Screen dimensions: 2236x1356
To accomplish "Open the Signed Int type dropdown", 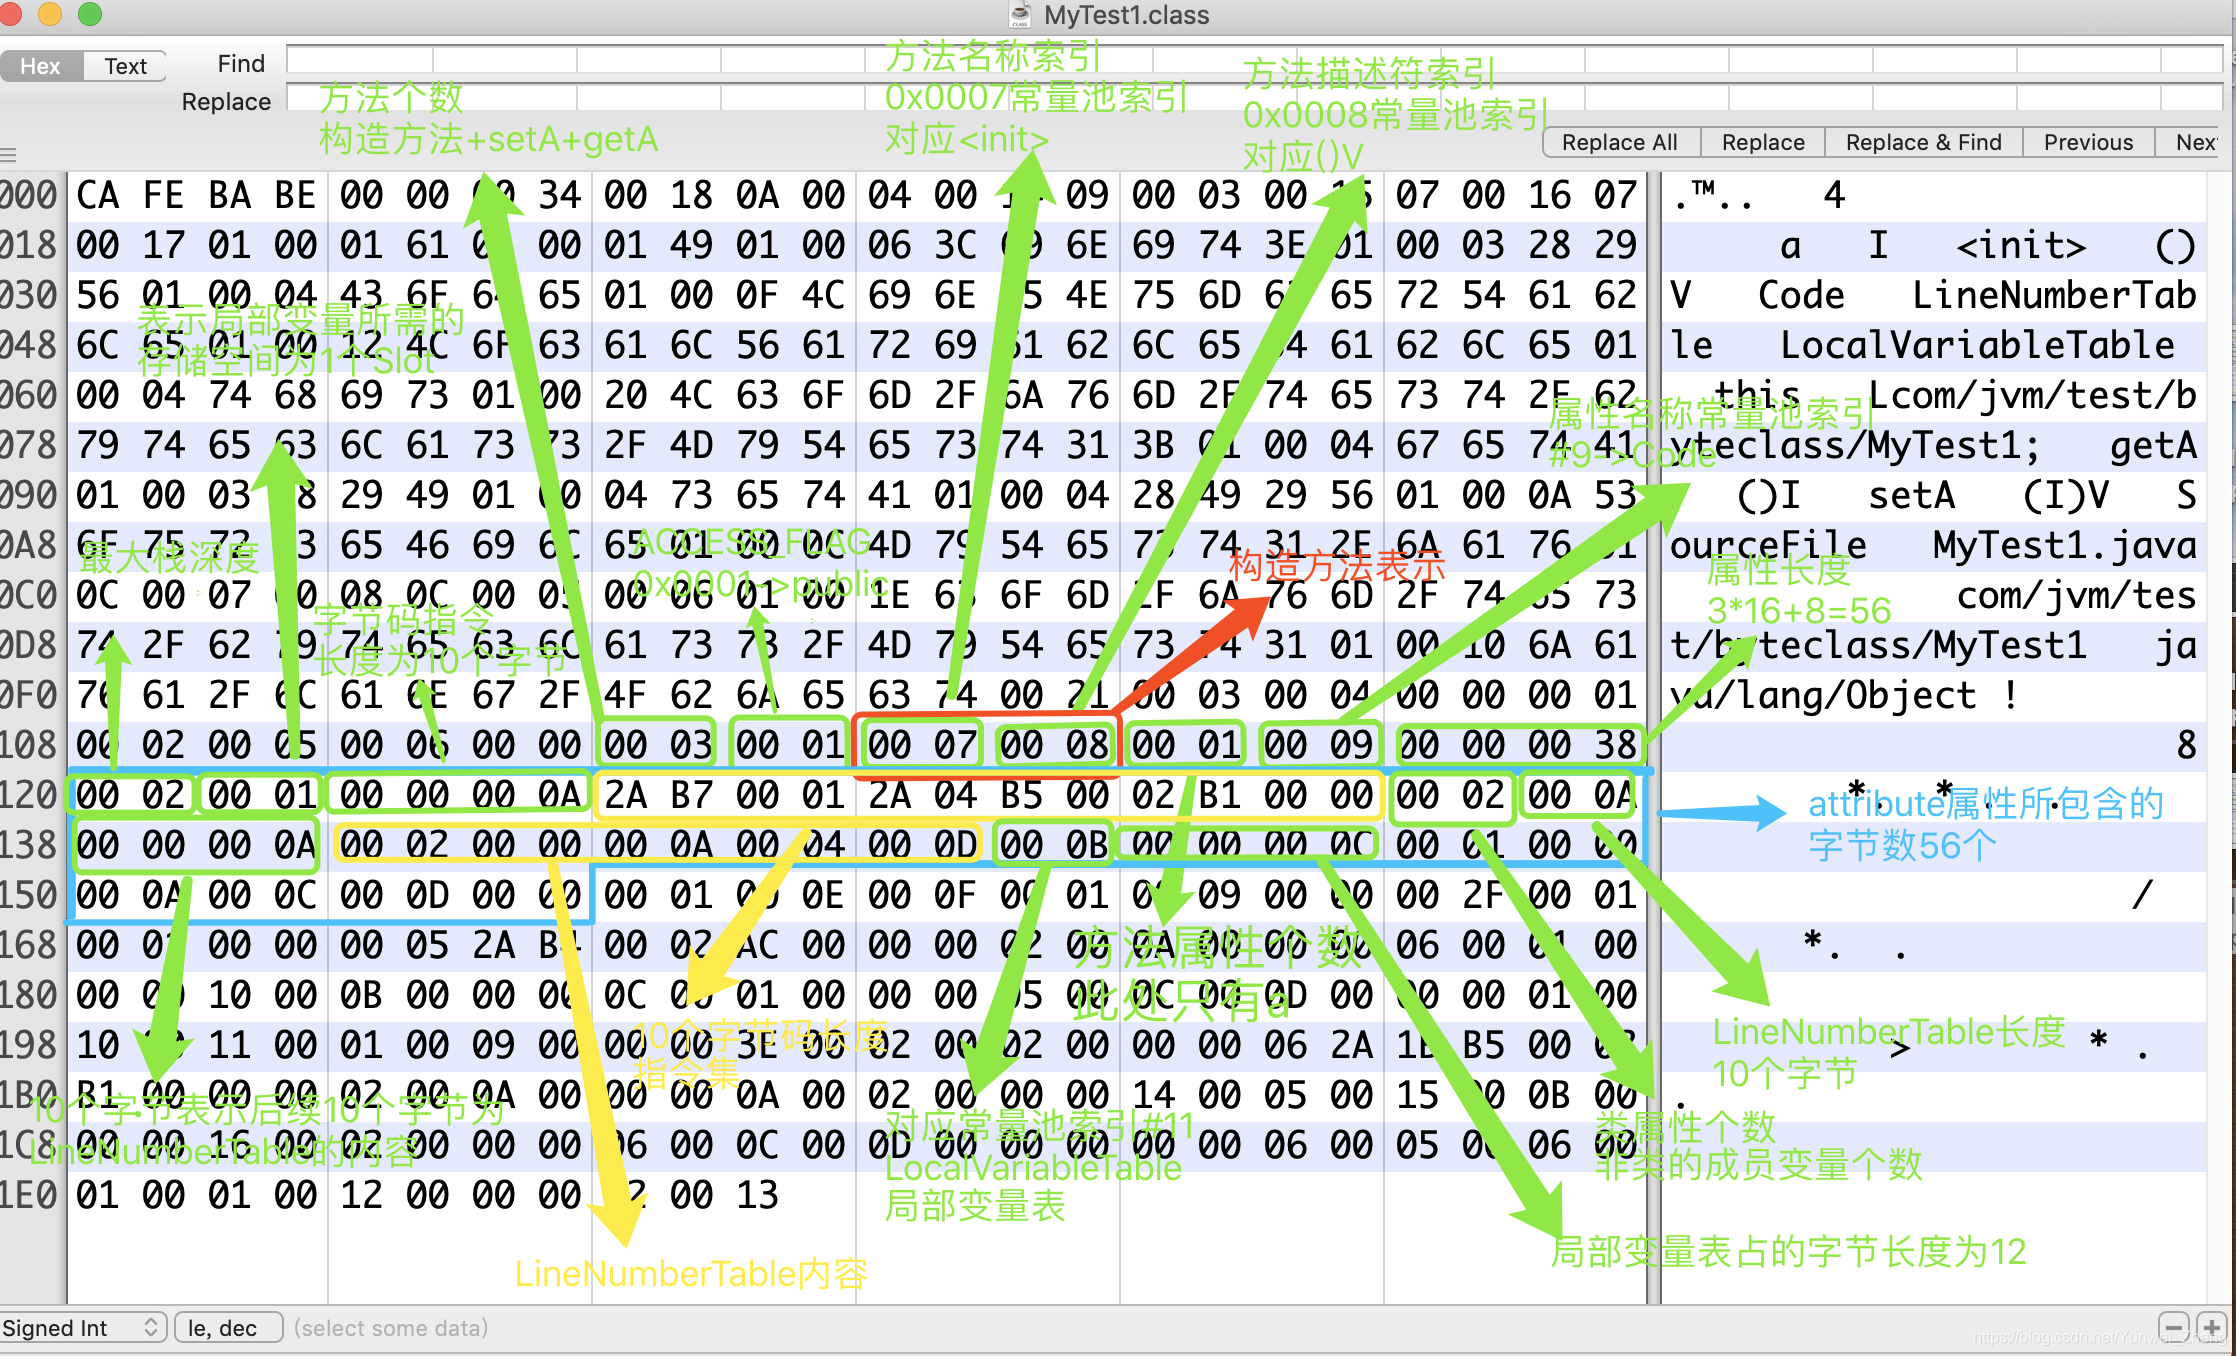I will (82, 1328).
